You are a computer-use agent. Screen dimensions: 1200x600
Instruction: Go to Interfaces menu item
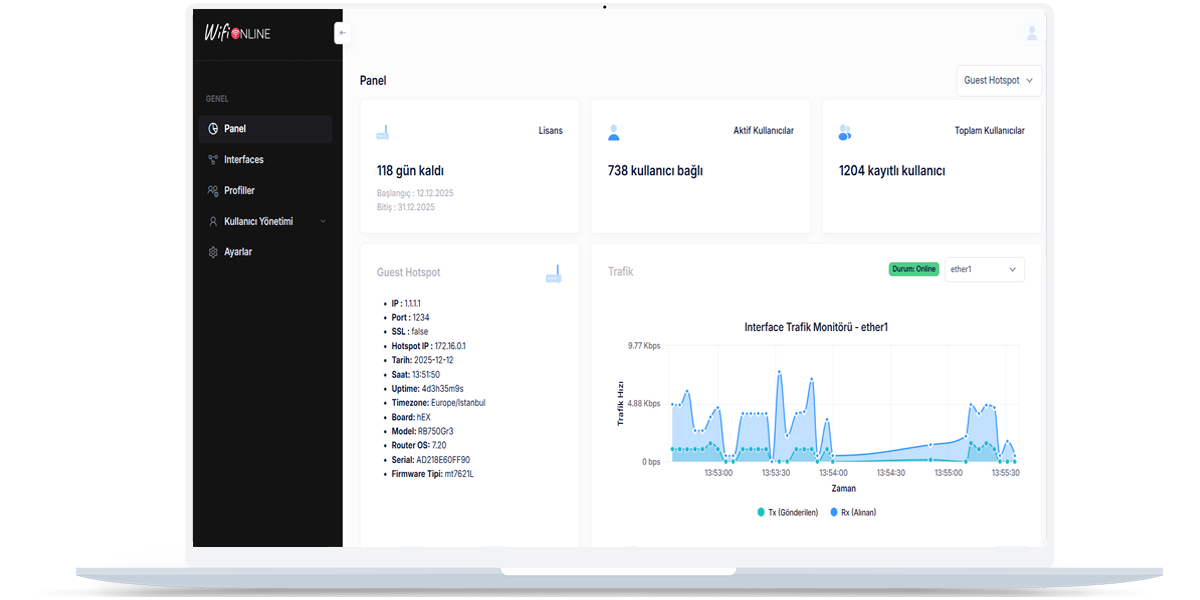tap(244, 160)
